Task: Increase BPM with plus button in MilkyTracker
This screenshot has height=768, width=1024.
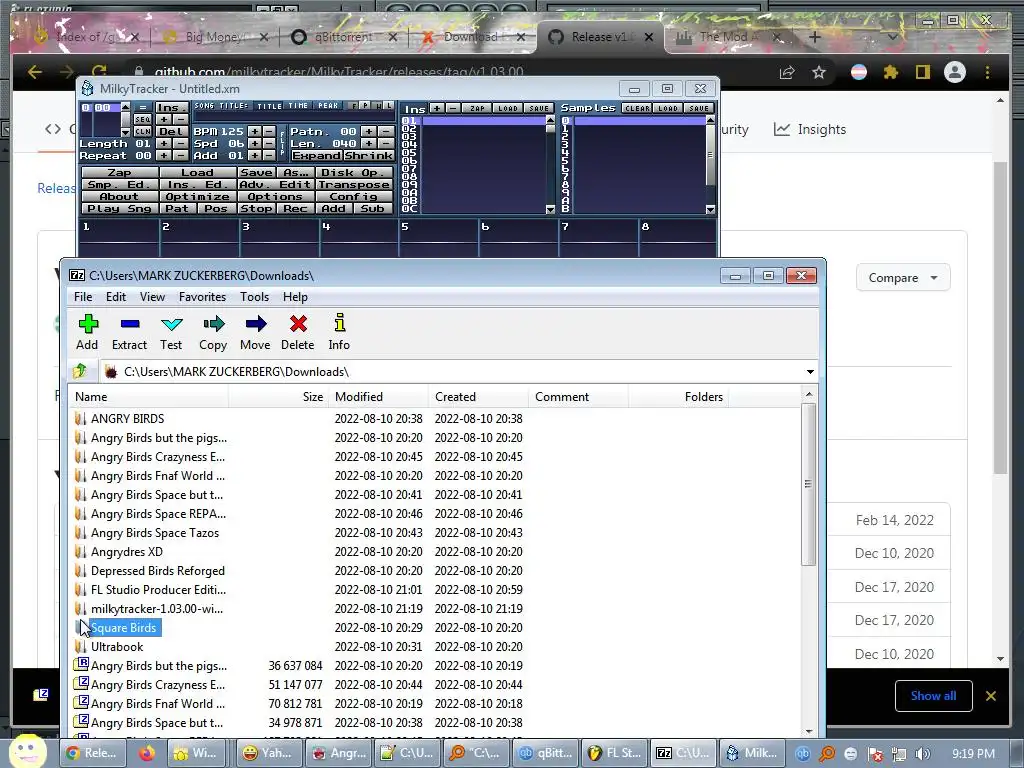Action: (254, 131)
